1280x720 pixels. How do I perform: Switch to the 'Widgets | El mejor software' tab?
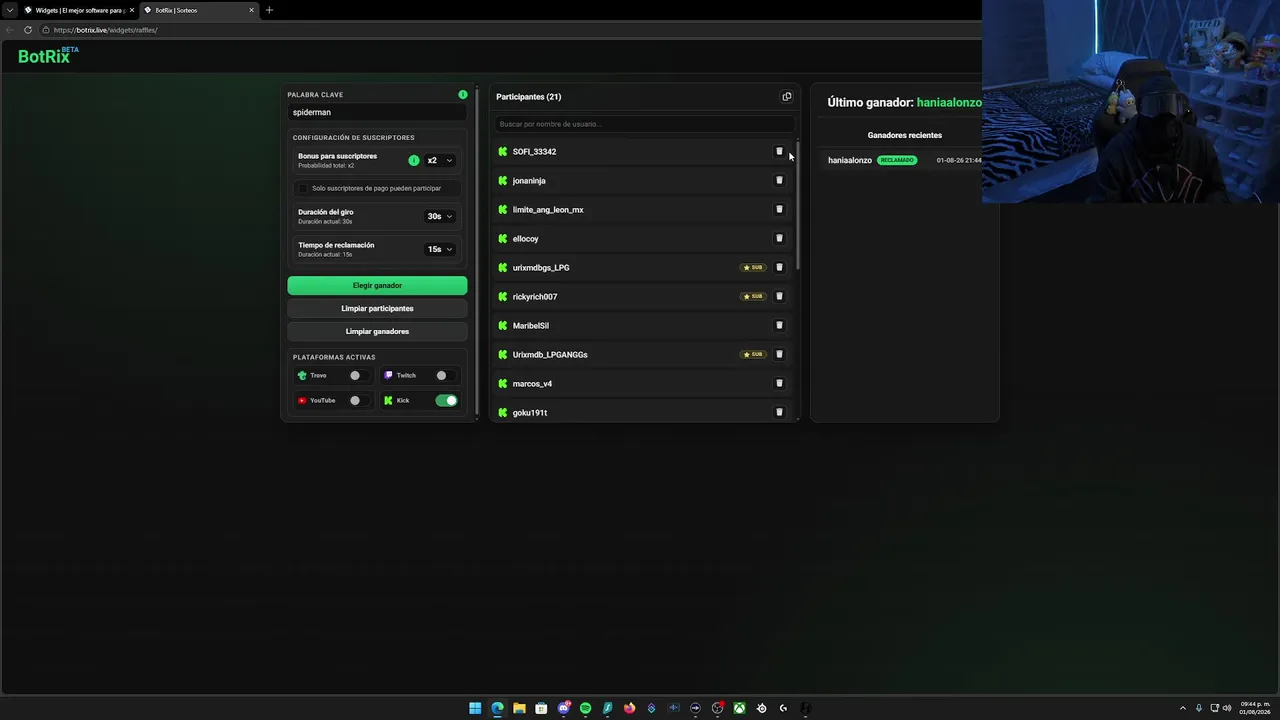[x=78, y=10]
